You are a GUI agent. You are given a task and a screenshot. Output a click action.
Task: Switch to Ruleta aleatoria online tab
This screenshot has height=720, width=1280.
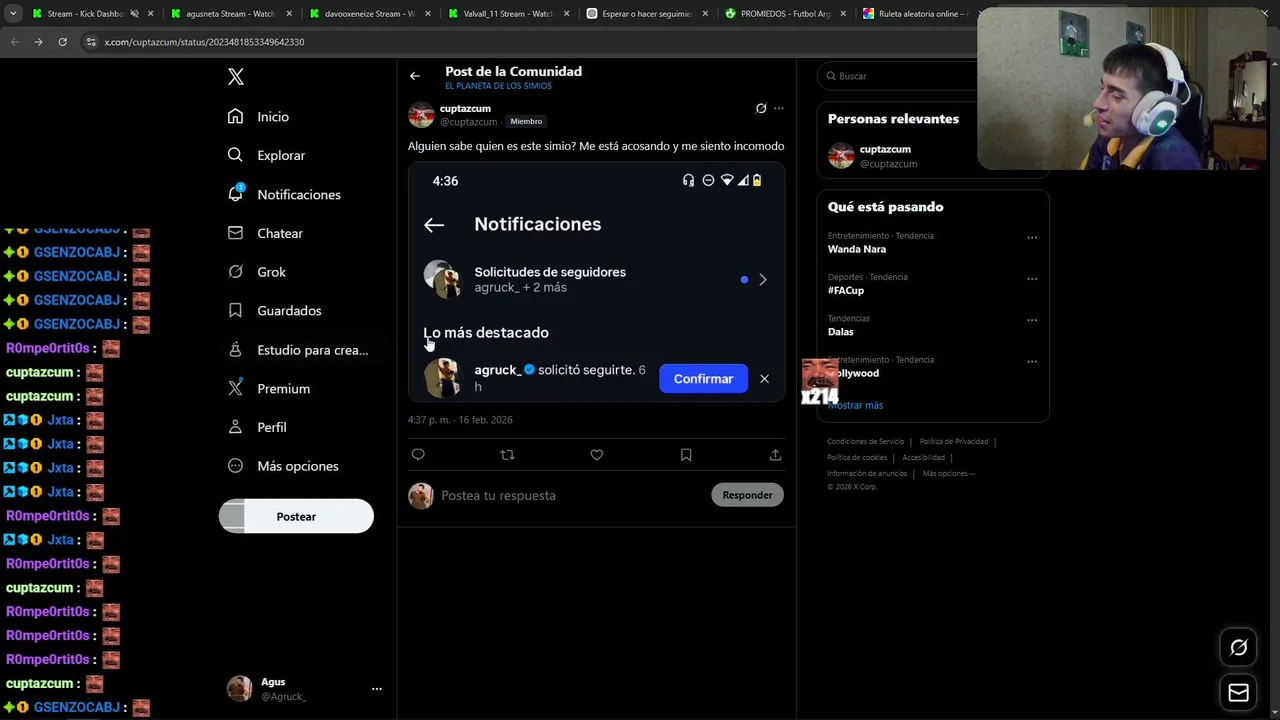[915, 14]
